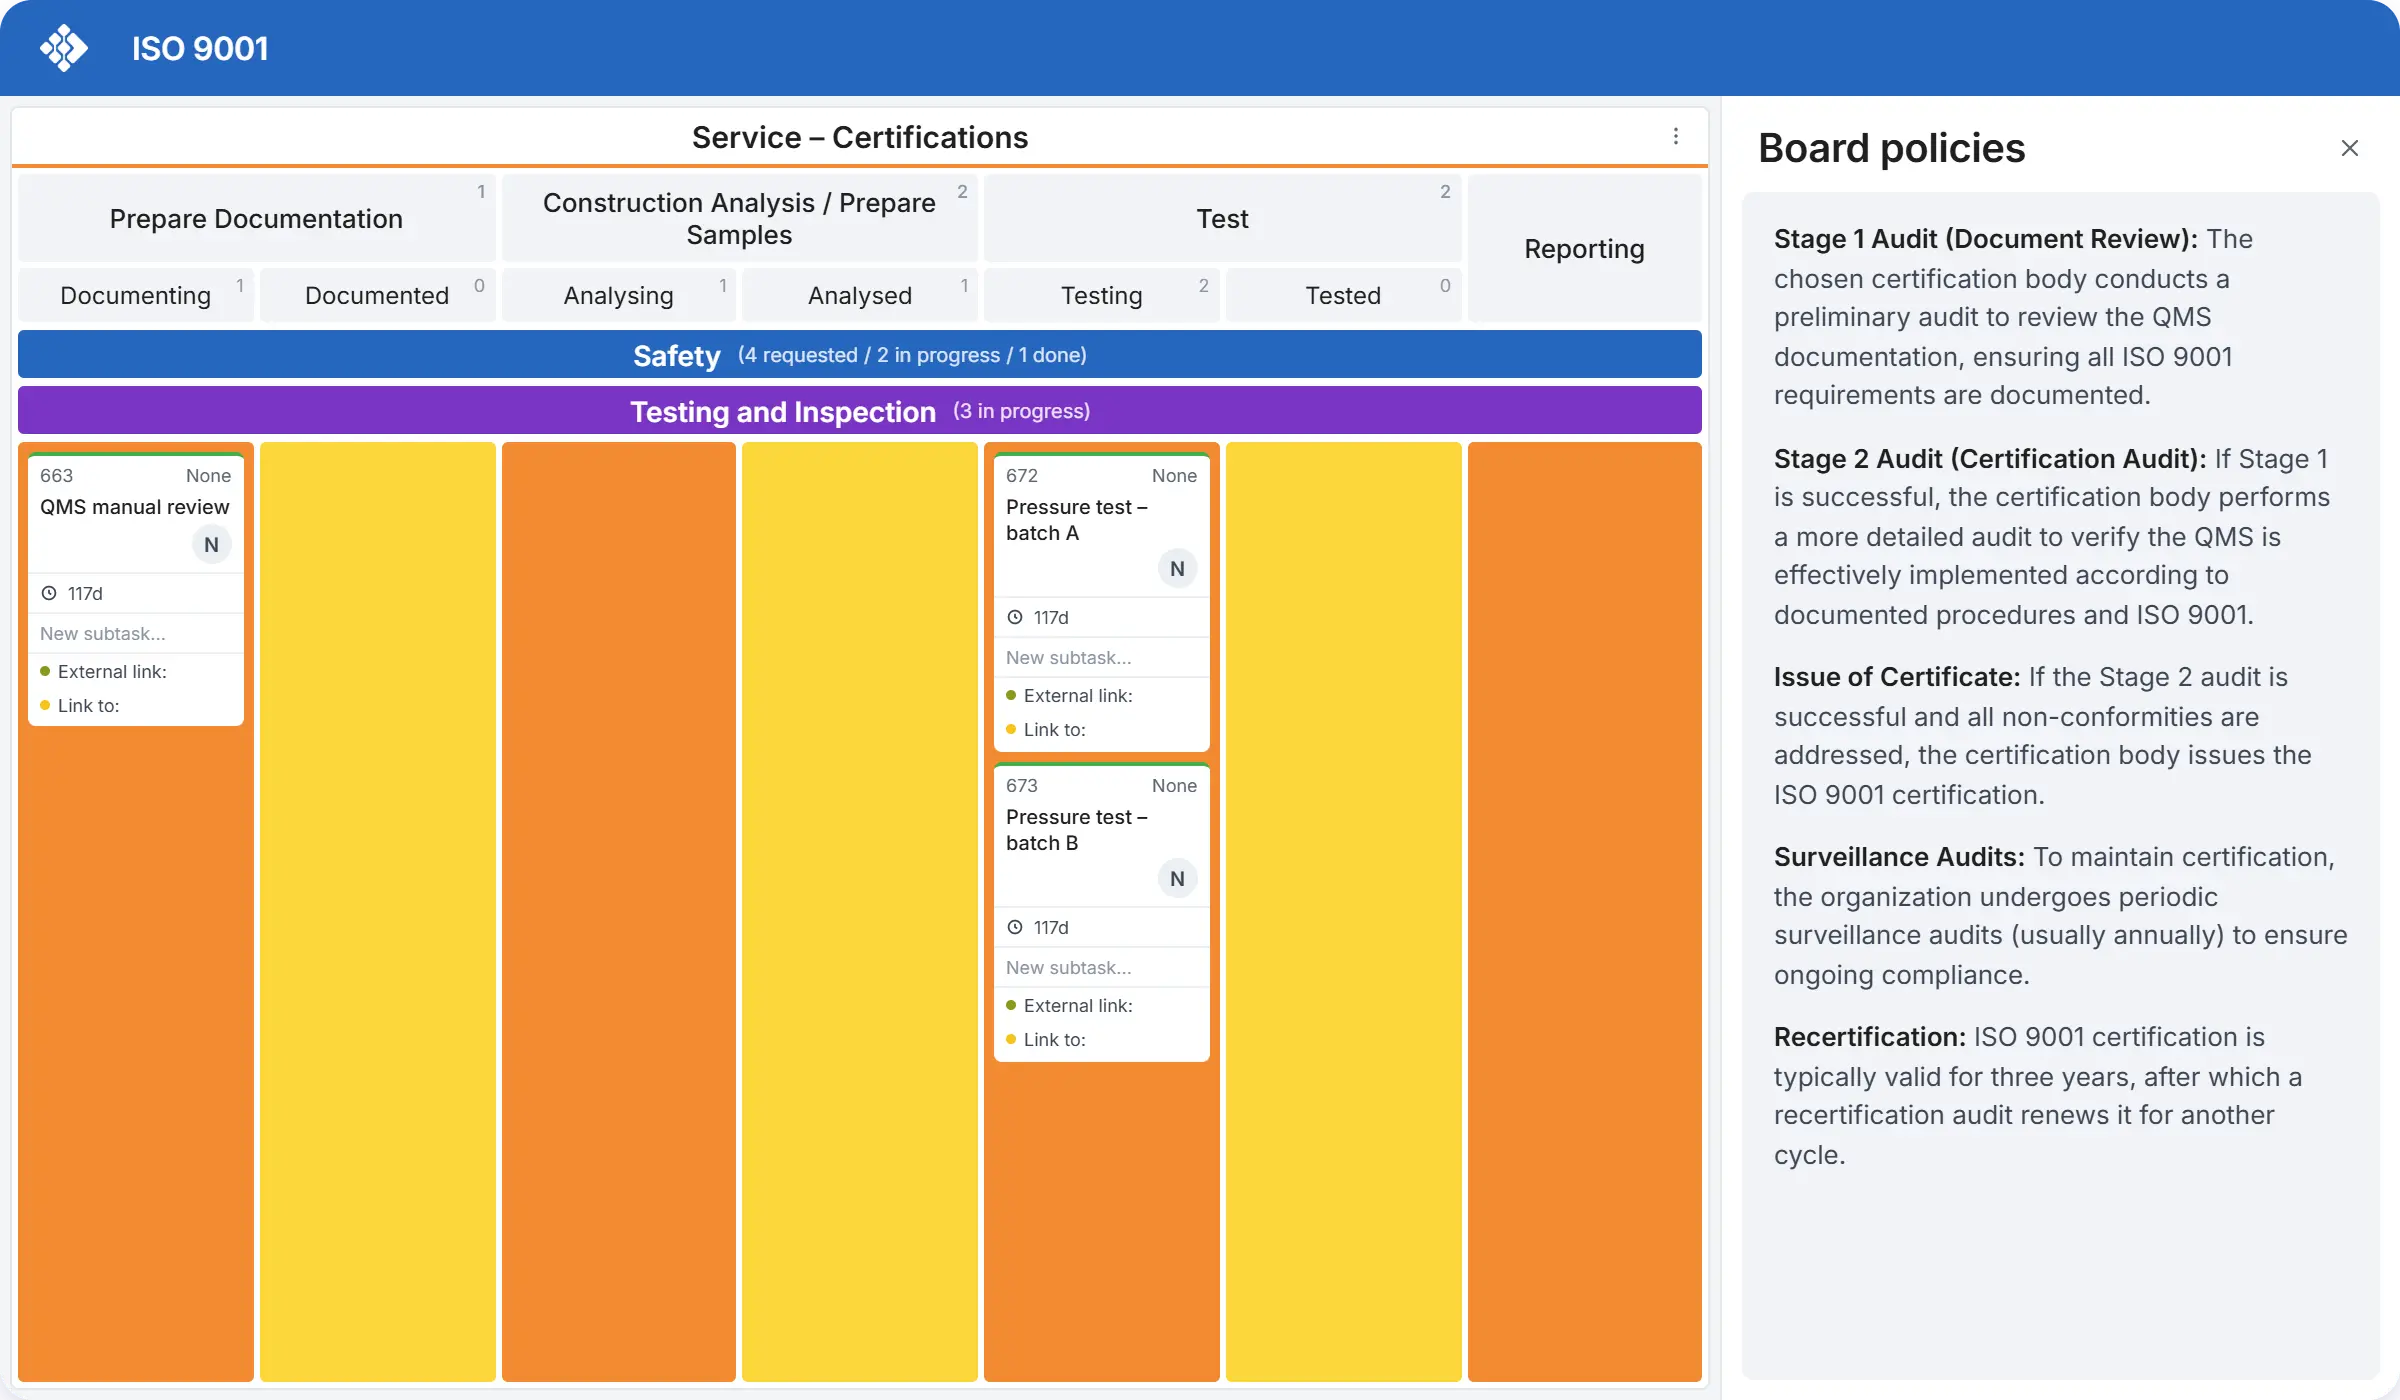
Task: Select the Reporting column header
Action: (x=1584, y=248)
